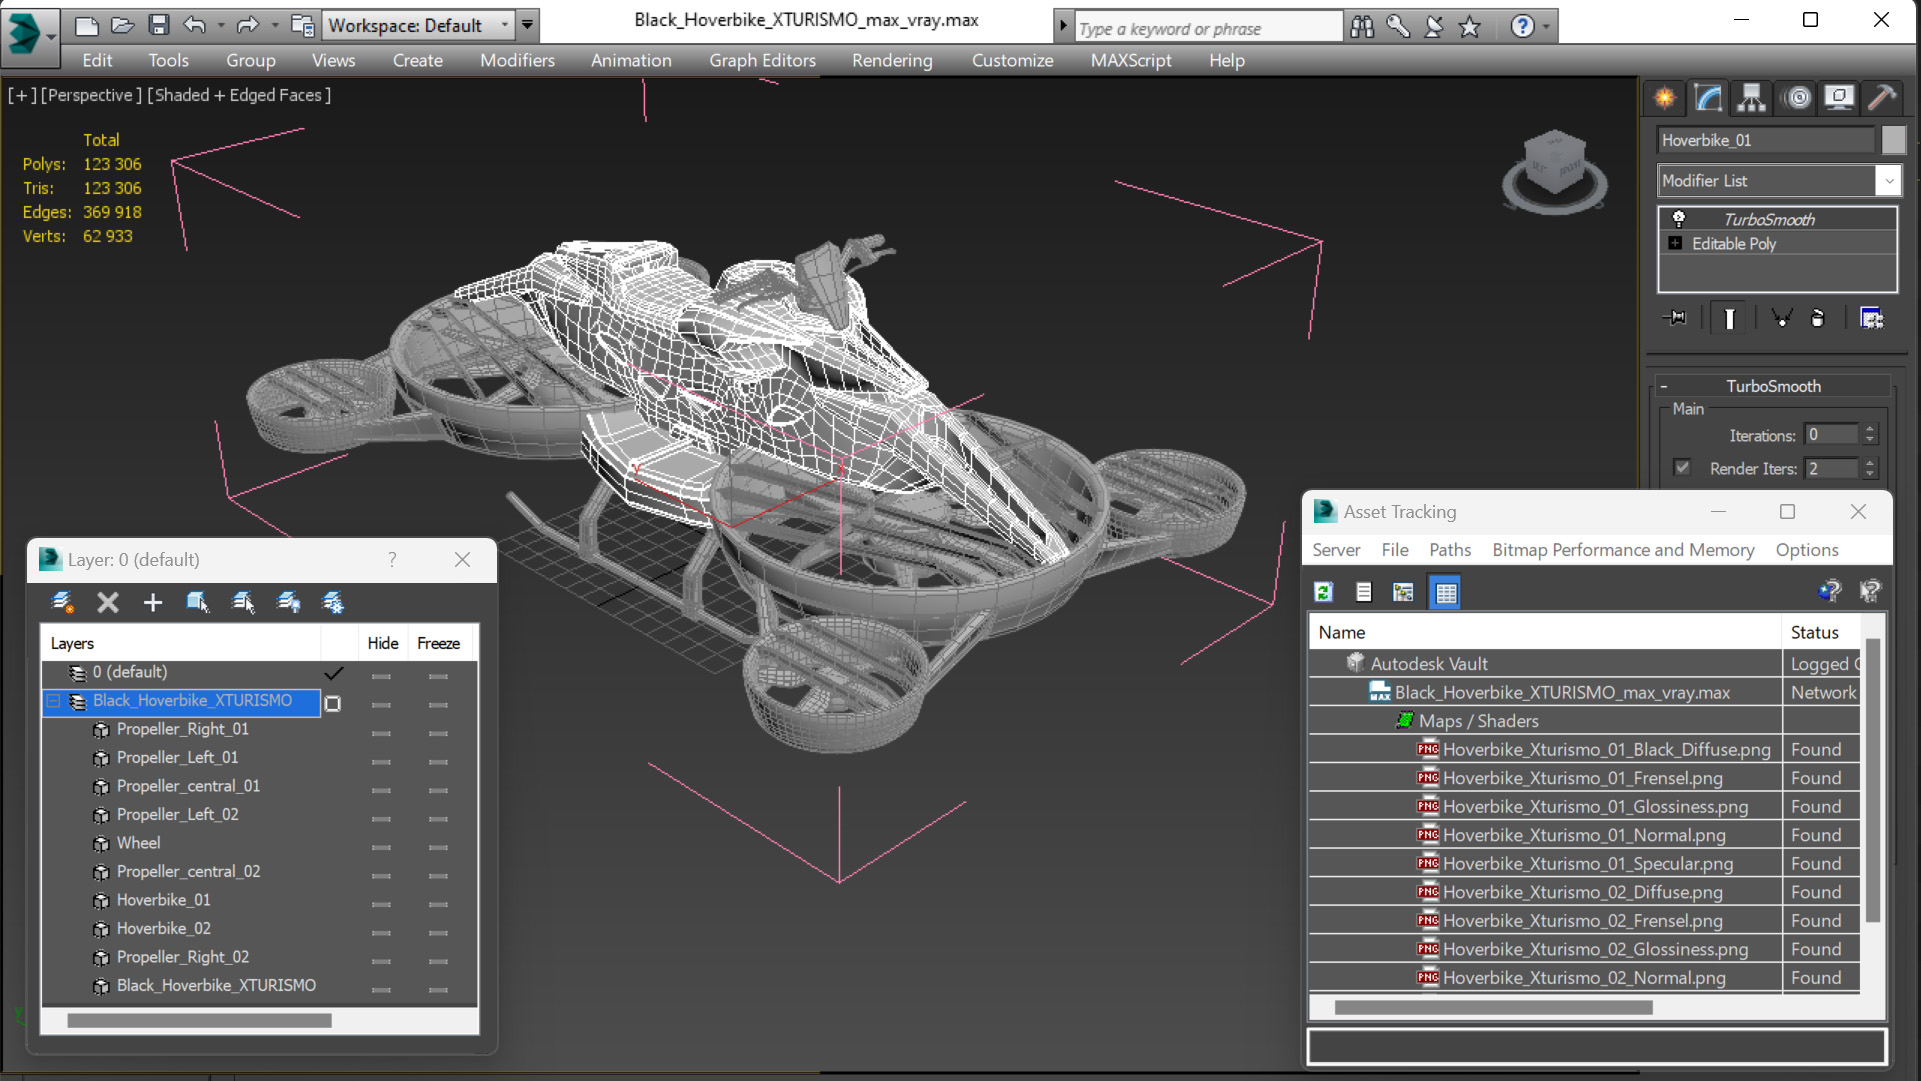Open the Modify command panel tab

pyautogui.click(x=1708, y=97)
